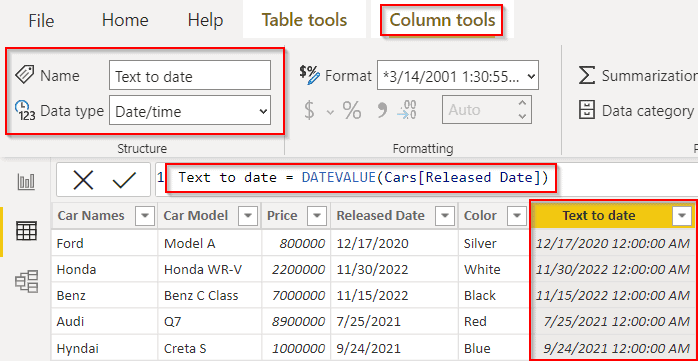This screenshot has width=698, height=361.
Task: Switch to Table tools tab
Action: pos(304,20)
